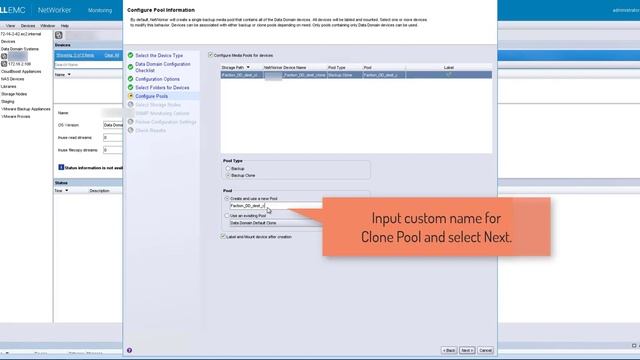Open the OS Version dropdown field

click(x=113, y=125)
